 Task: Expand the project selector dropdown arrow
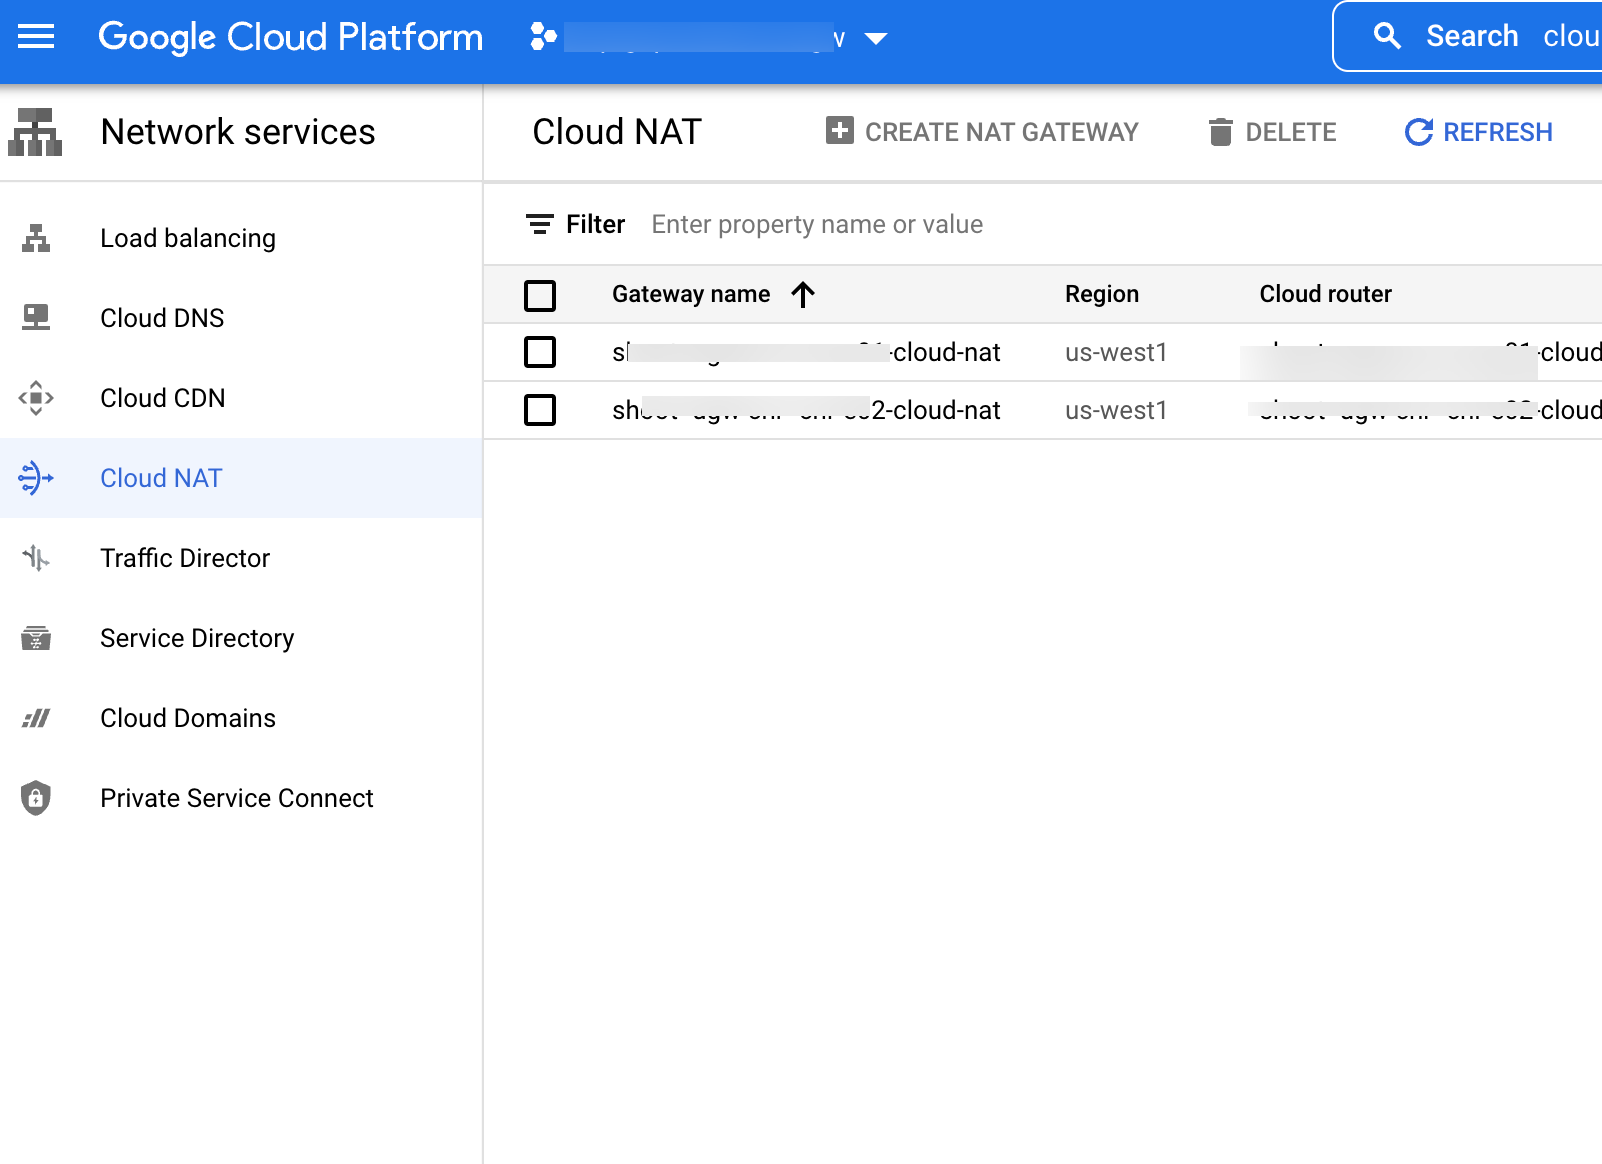pyautogui.click(x=876, y=39)
